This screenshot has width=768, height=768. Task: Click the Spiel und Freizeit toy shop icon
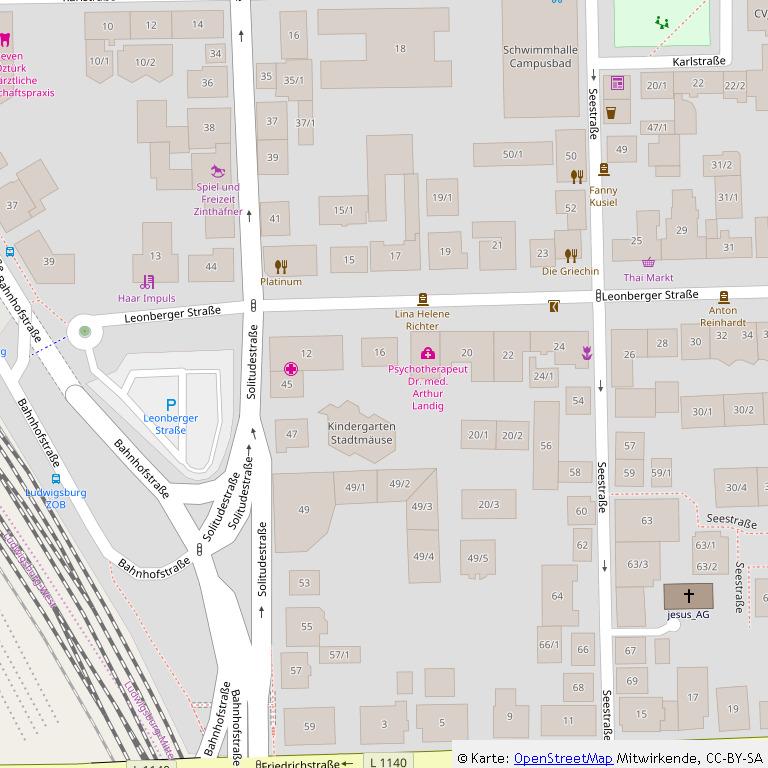[218, 172]
